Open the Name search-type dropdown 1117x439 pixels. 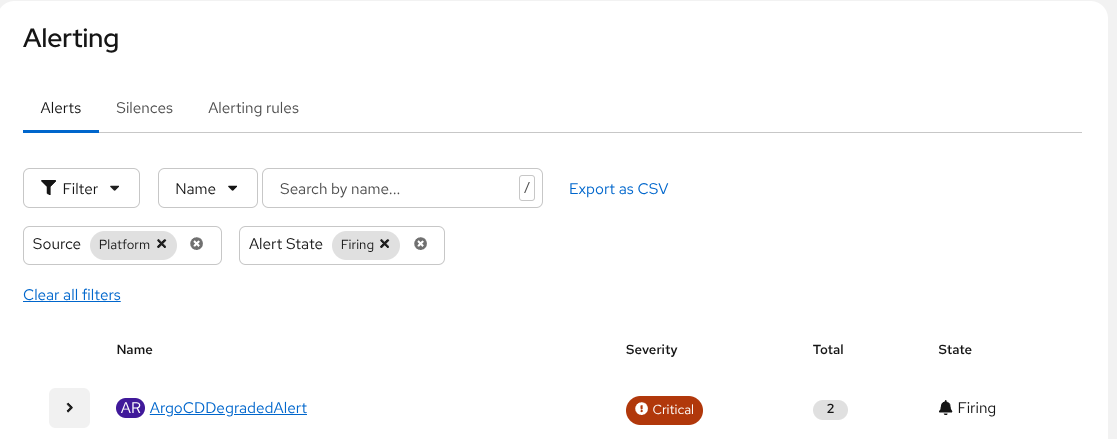tap(207, 188)
